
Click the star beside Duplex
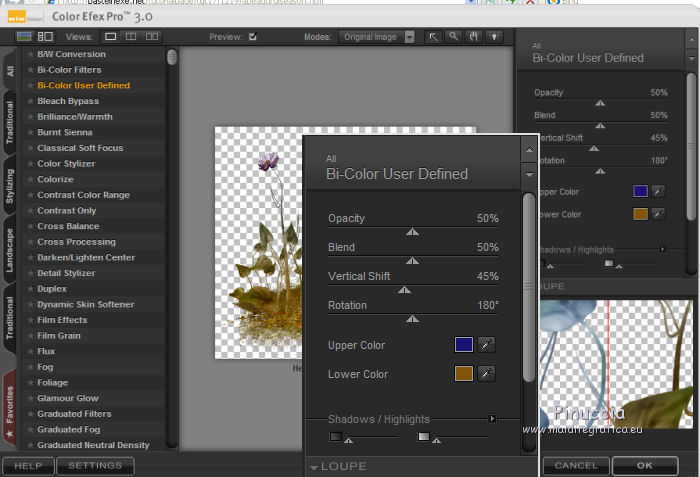30,289
